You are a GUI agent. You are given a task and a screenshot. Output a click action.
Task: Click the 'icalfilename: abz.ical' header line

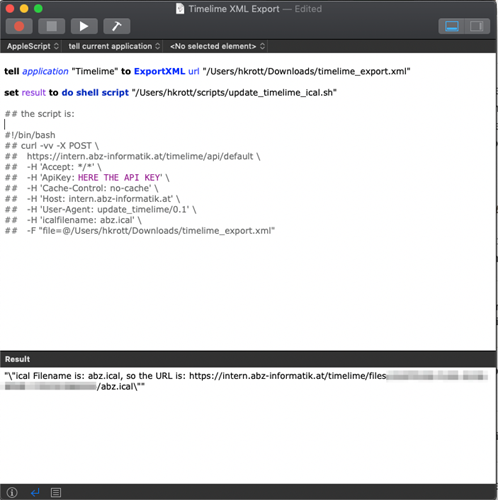tap(73, 220)
